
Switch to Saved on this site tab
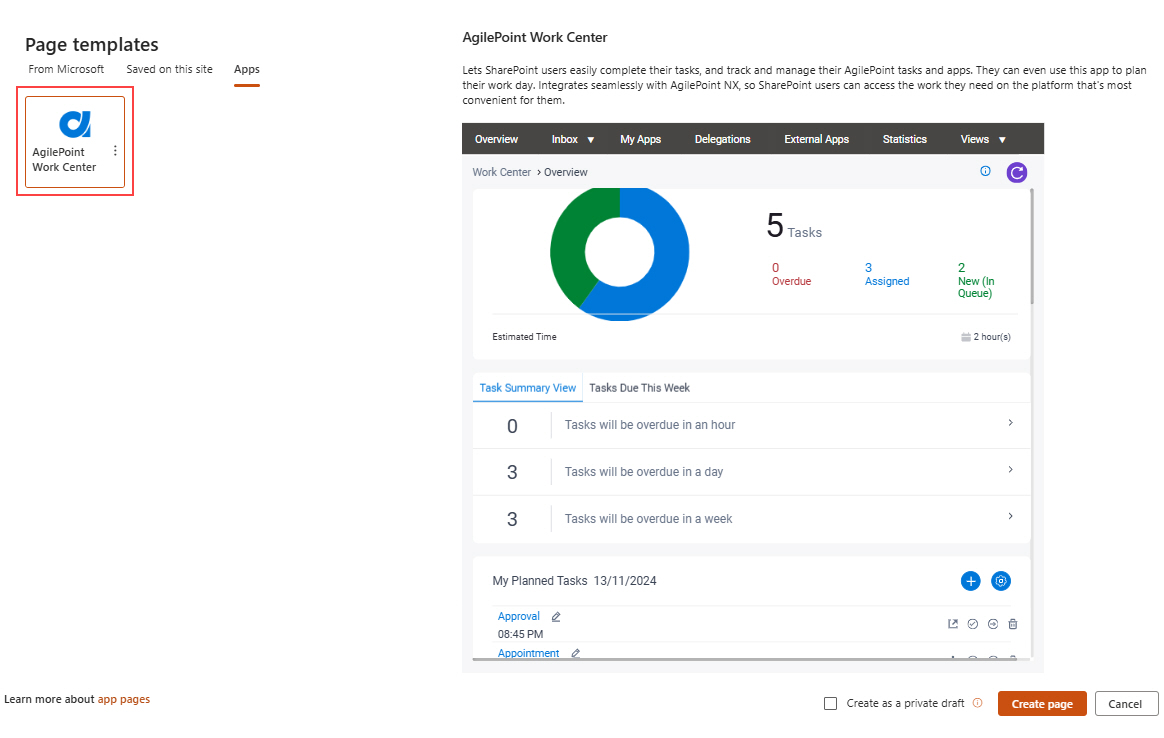(169, 69)
